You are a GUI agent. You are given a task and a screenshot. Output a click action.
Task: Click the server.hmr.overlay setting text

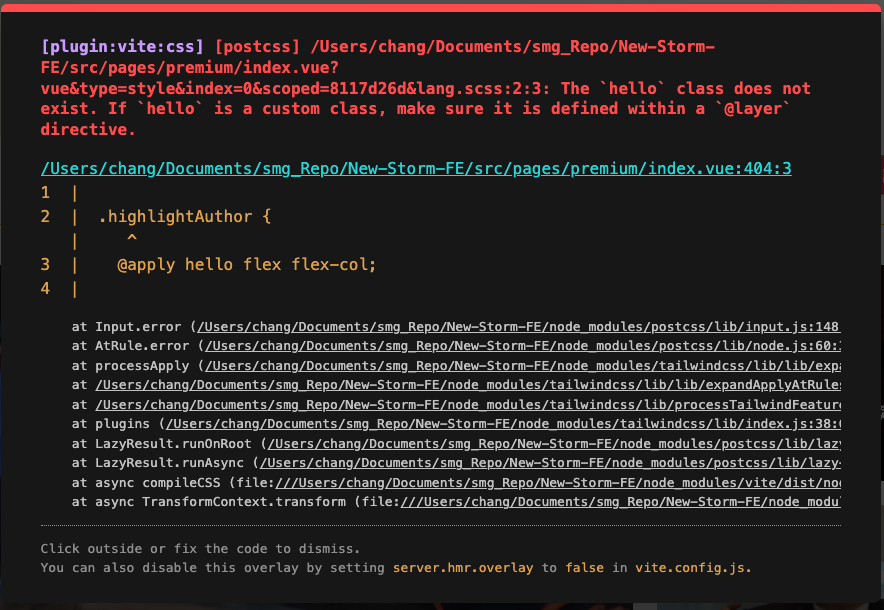(x=464, y=568)
